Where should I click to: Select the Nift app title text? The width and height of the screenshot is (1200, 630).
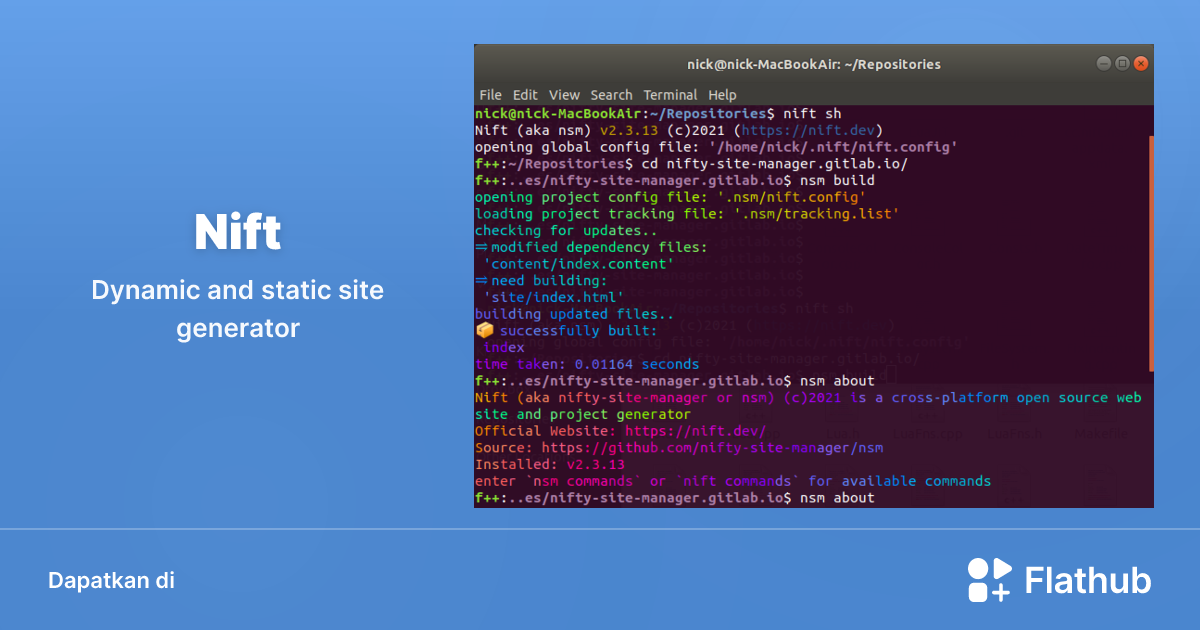click(x=237, y=231)
